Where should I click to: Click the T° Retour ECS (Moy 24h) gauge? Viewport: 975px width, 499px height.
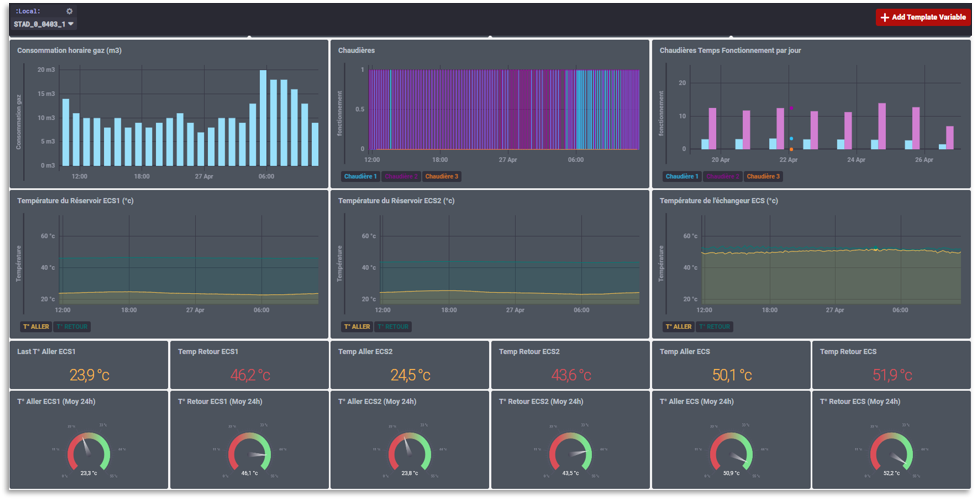892,451
